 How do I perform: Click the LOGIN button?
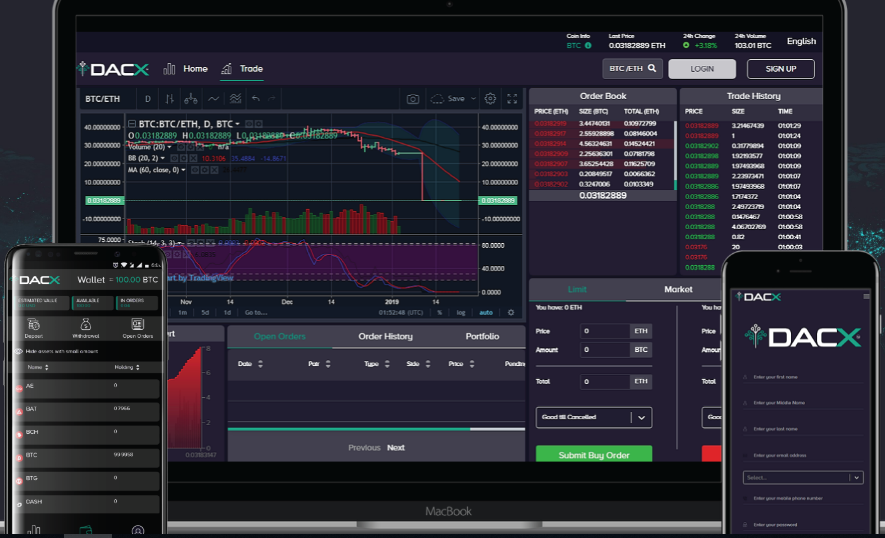pyautogui.click(x=702, y=69)
